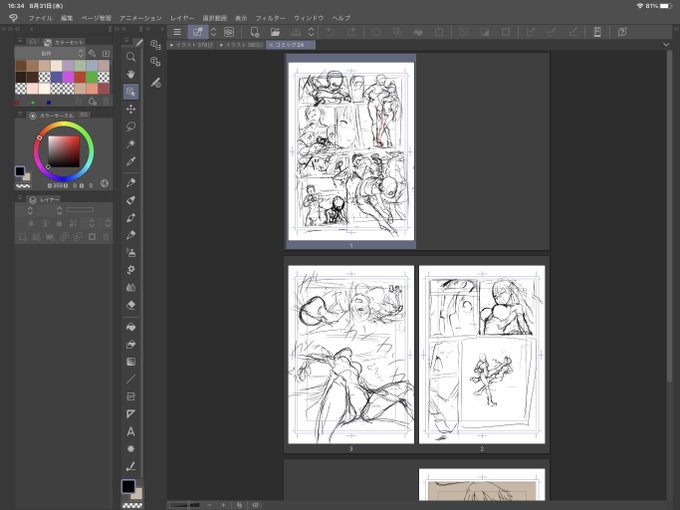This screenshot has width=680, height=510.
Task: Select the Correct line tool
Action: click(x=131, y=467)
